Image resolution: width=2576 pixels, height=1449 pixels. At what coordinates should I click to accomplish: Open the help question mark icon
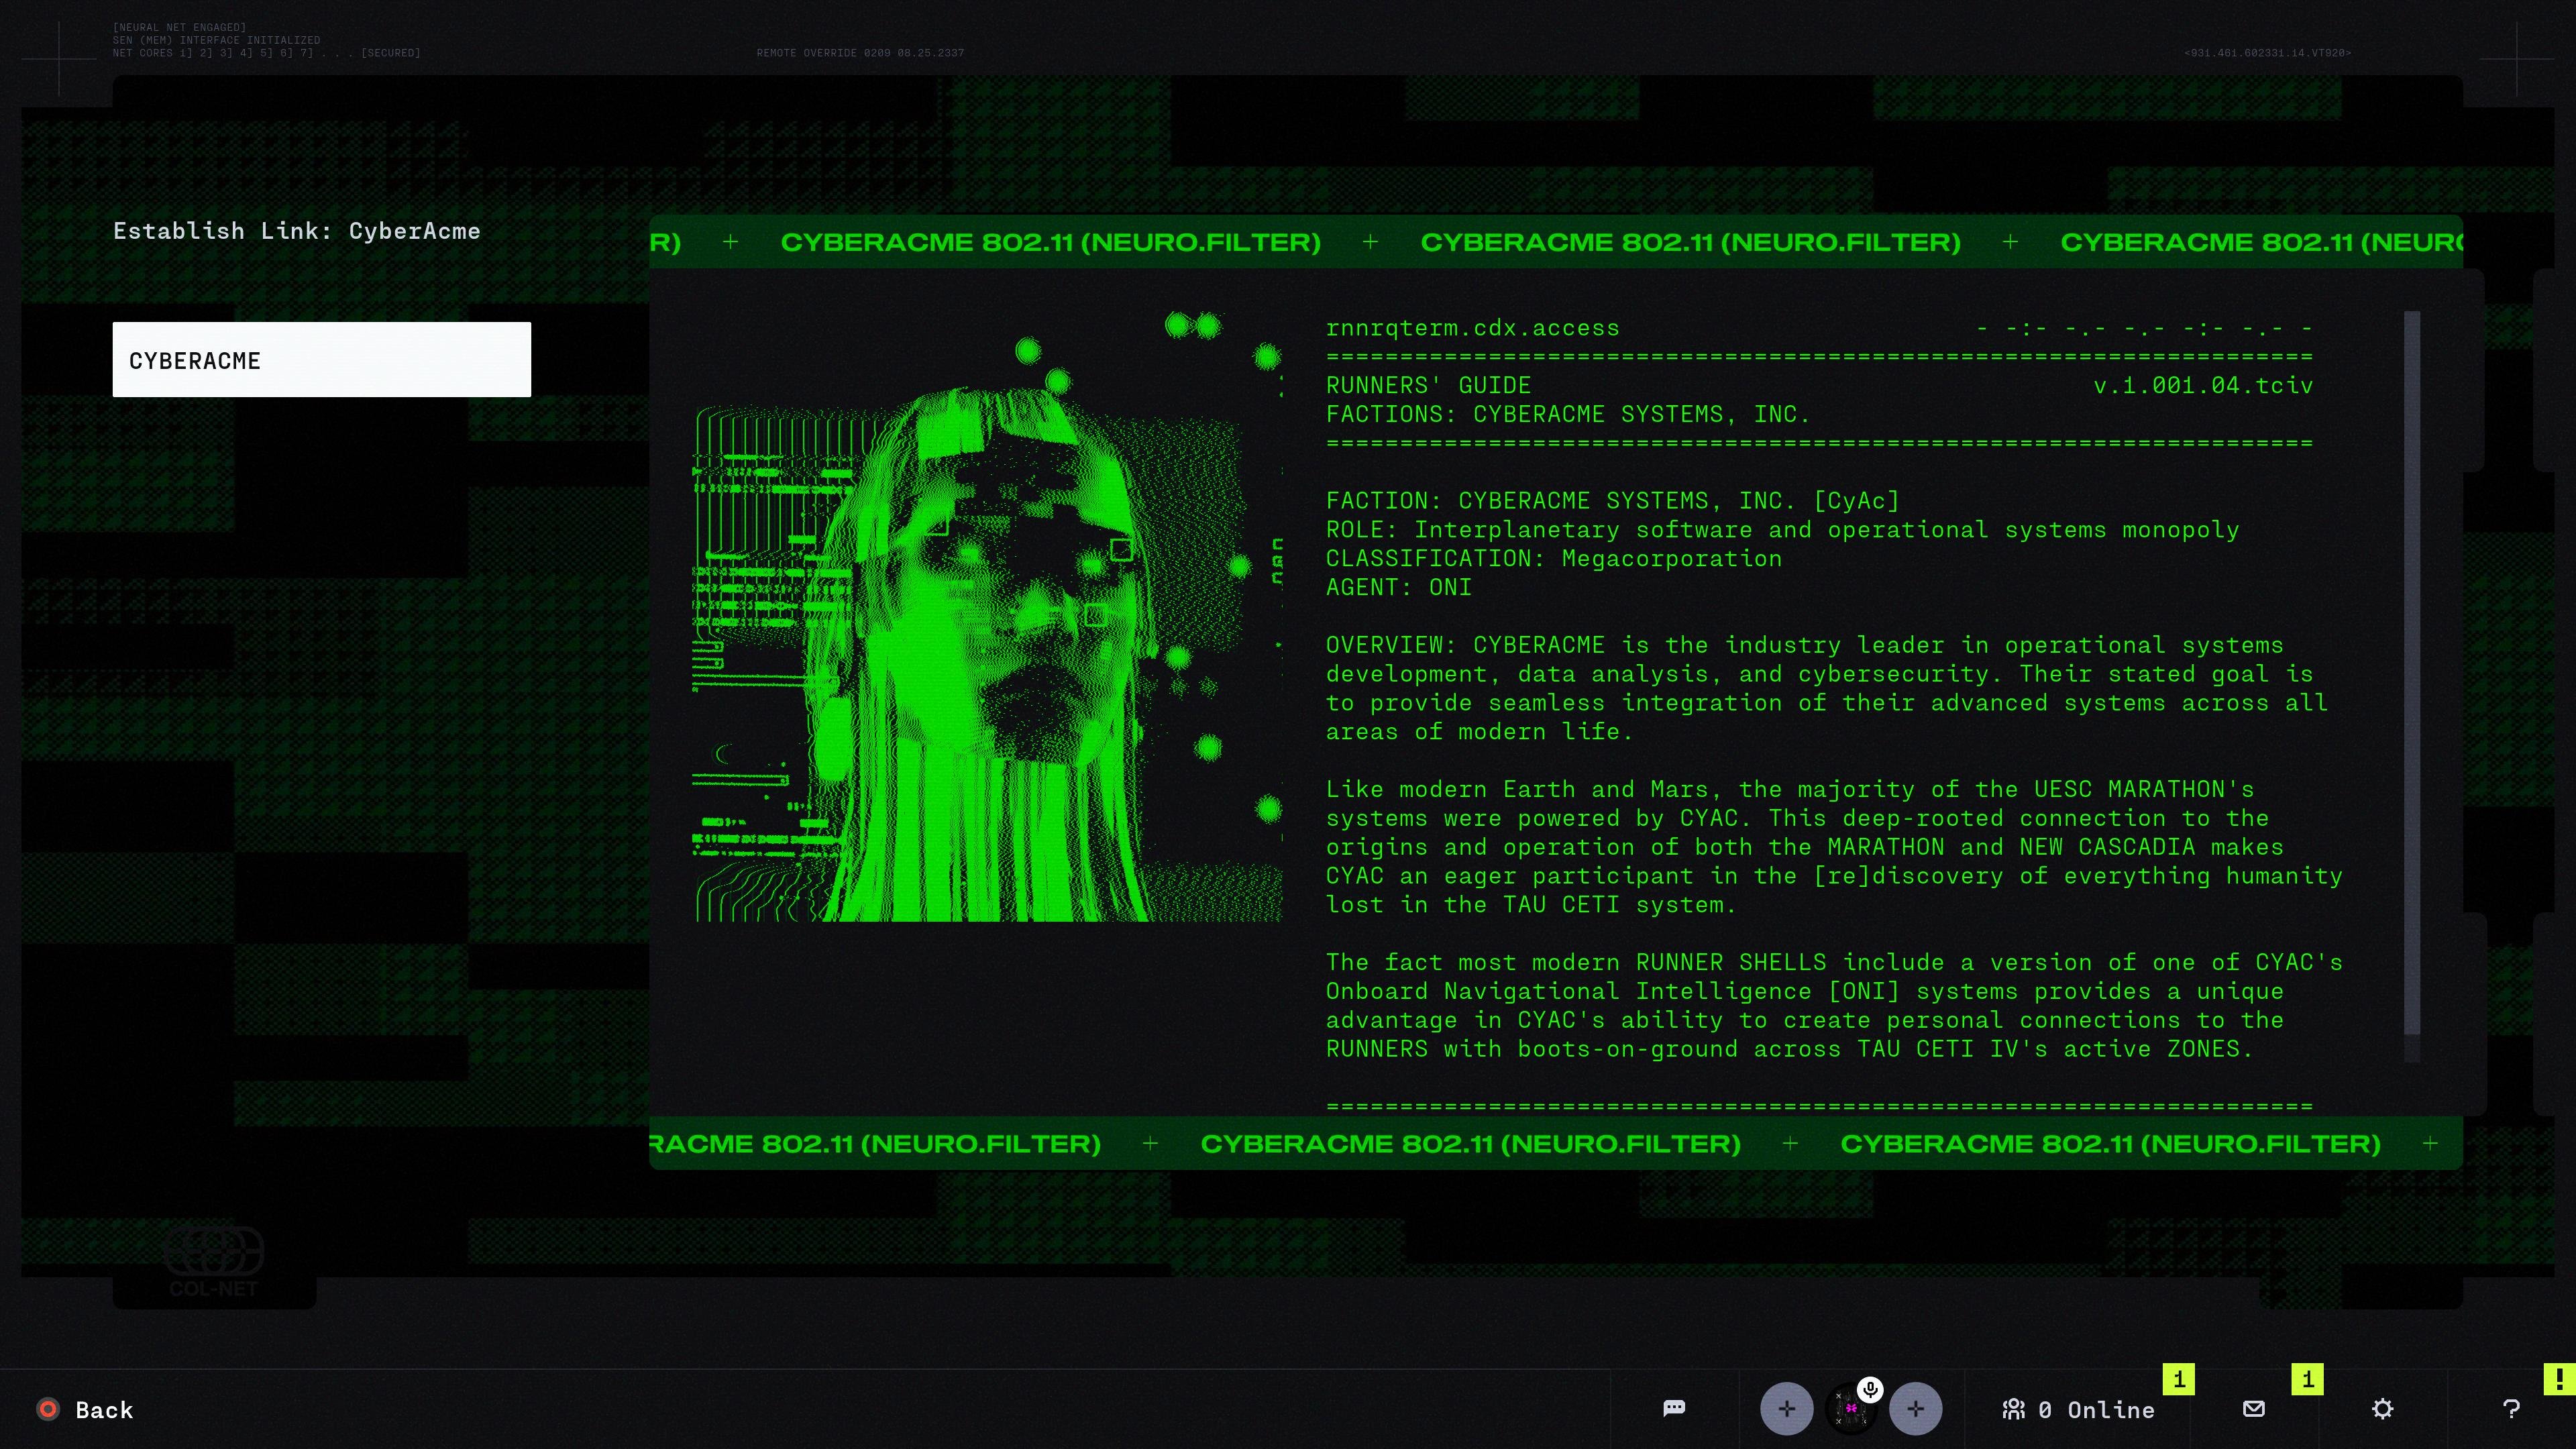point(2511,1408)
